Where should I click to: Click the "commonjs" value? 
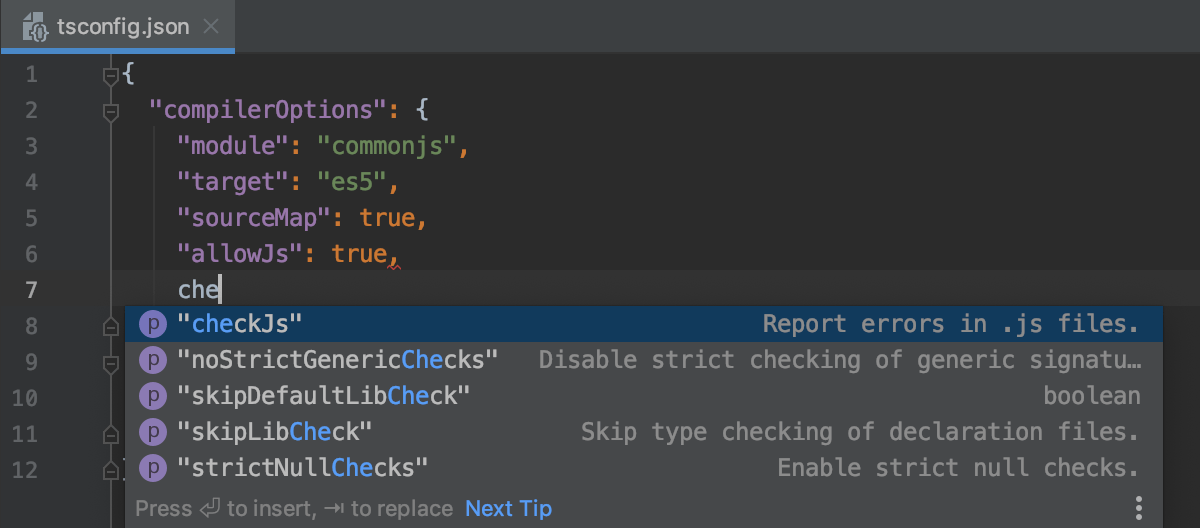click(x=387, y=146)
